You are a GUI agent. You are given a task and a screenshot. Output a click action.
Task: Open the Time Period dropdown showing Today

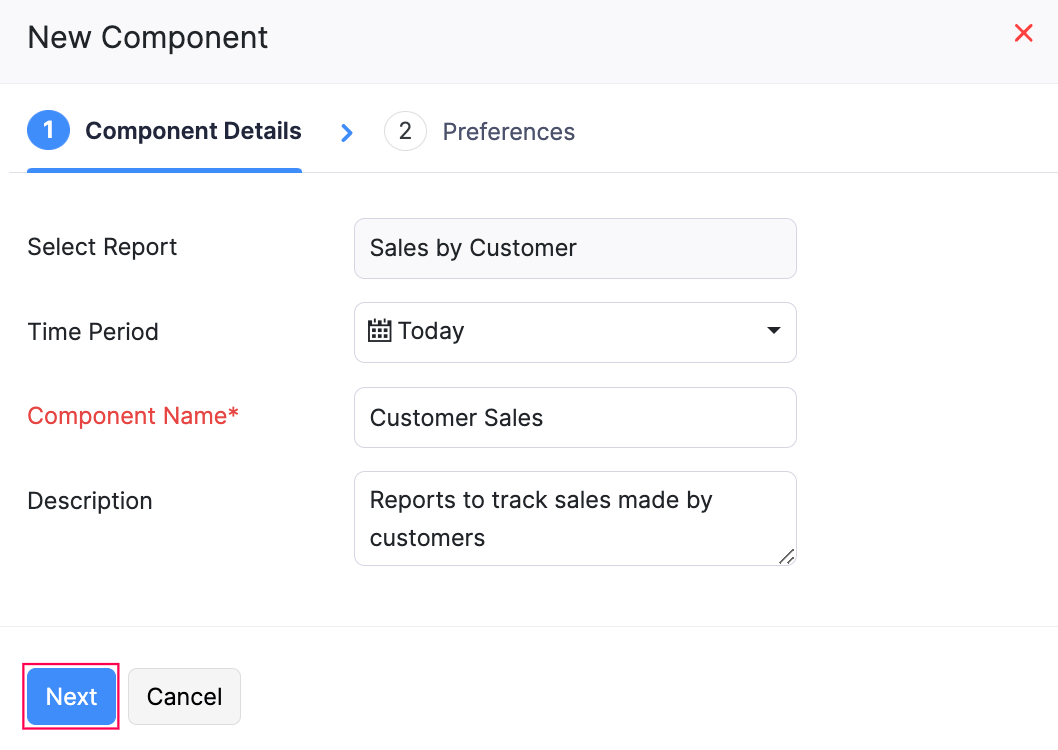coord(575,332)
